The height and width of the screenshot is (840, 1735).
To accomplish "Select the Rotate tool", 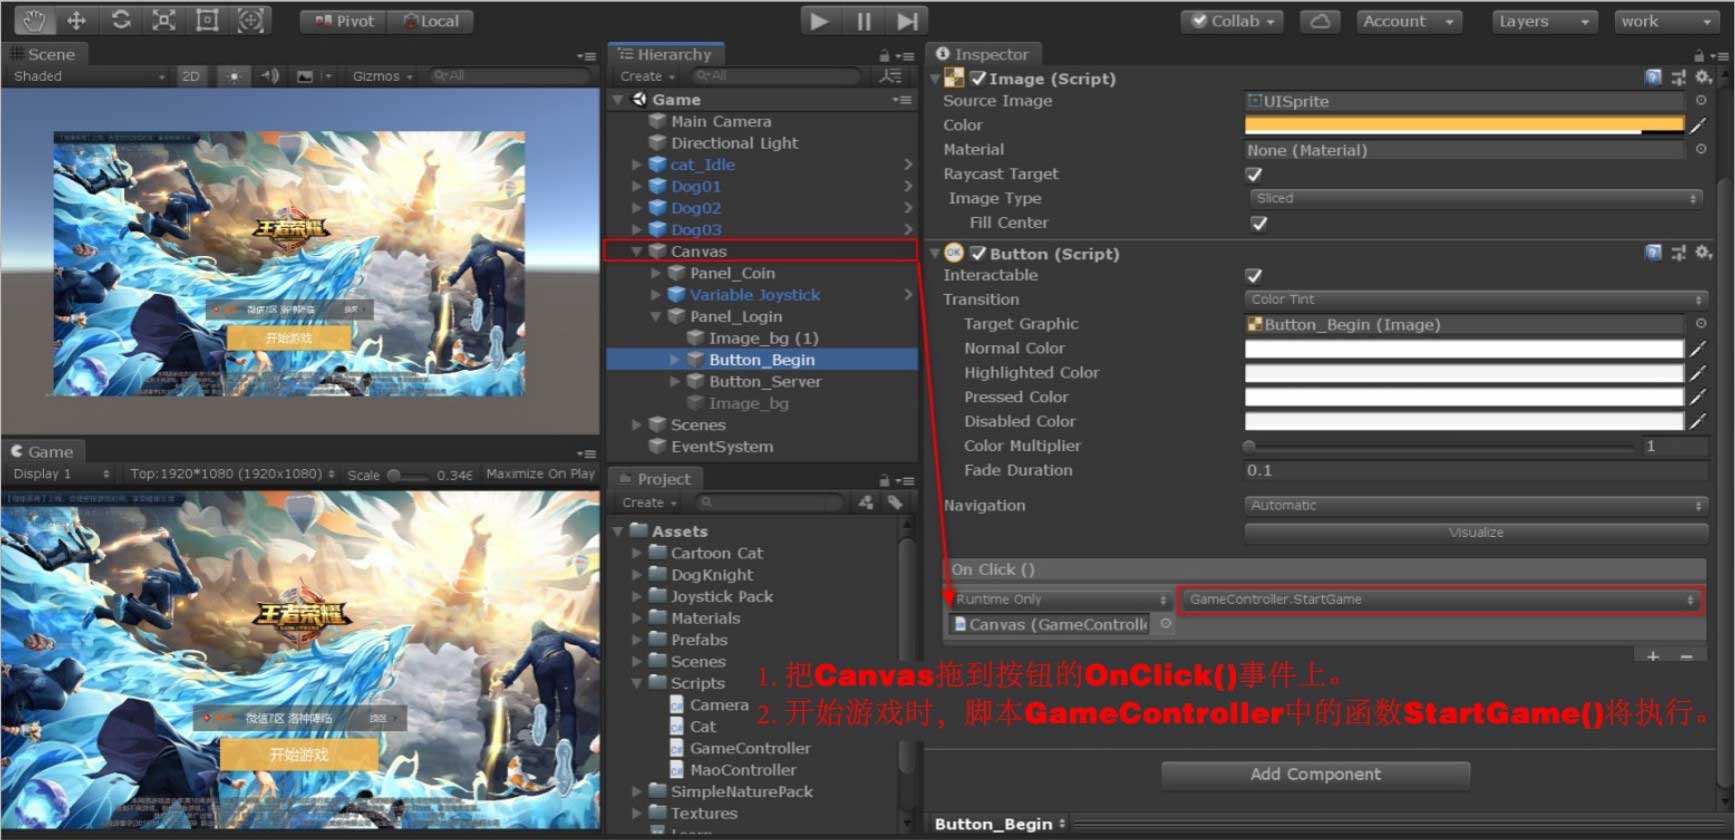I will pos(121,20).
